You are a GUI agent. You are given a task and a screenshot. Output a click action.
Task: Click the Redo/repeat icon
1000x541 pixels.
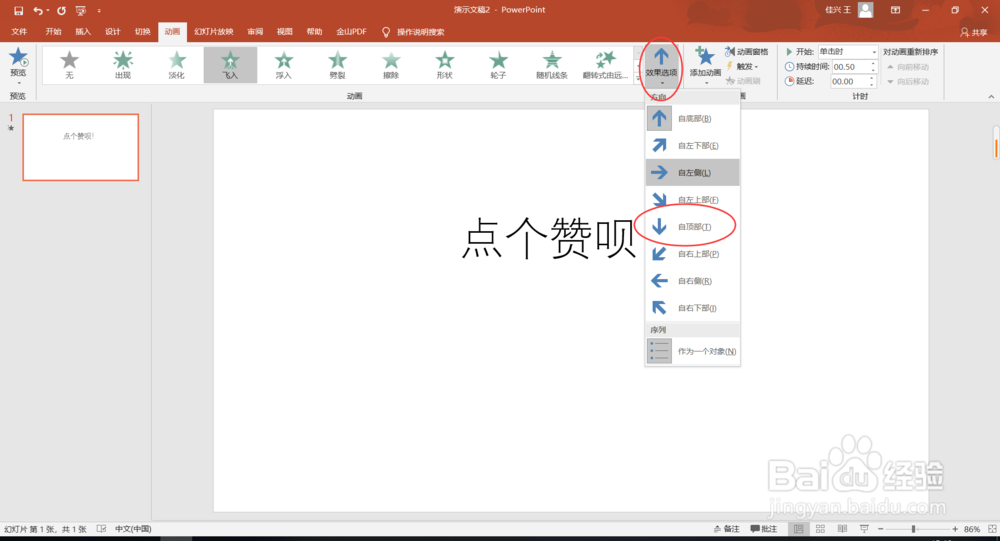61,10
